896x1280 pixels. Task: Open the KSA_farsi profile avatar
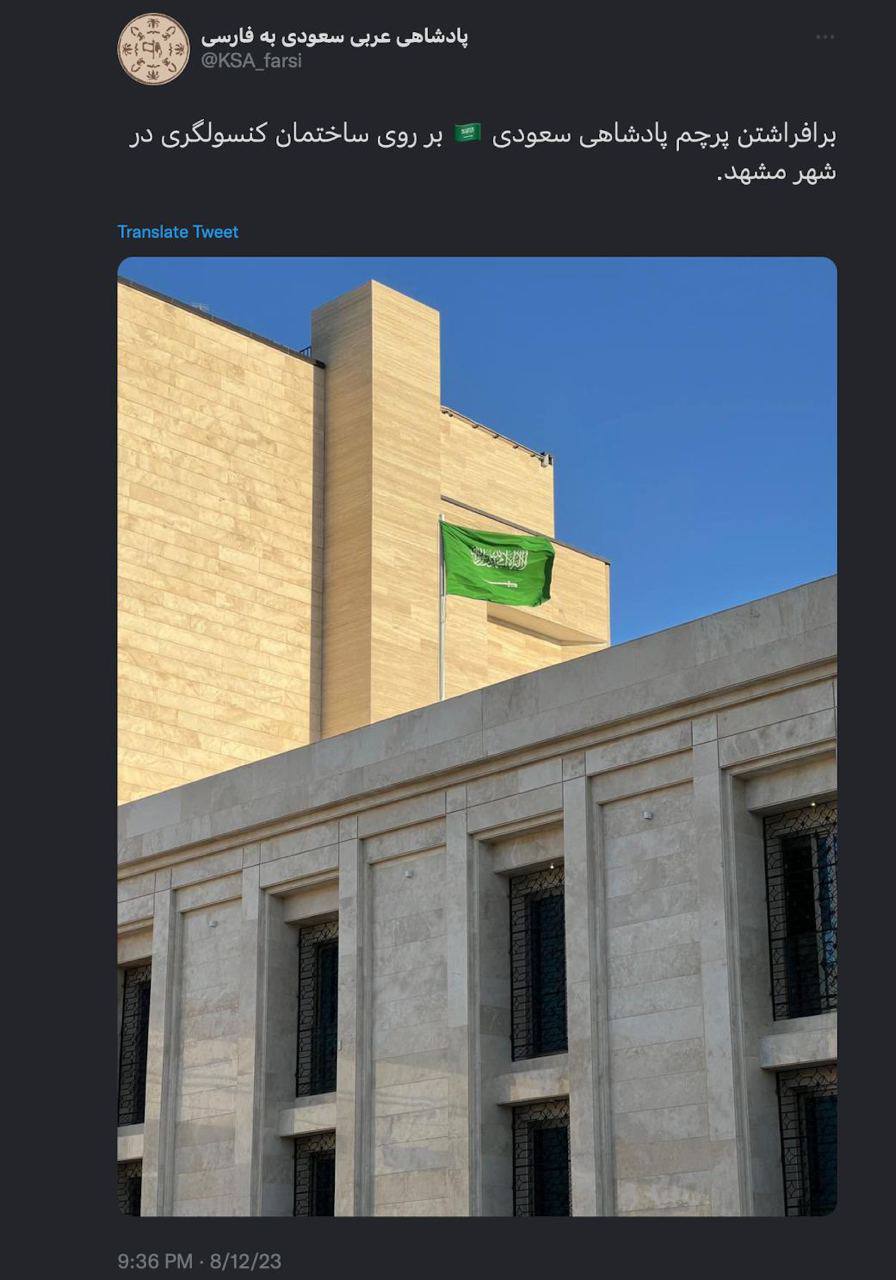(153, 48)
